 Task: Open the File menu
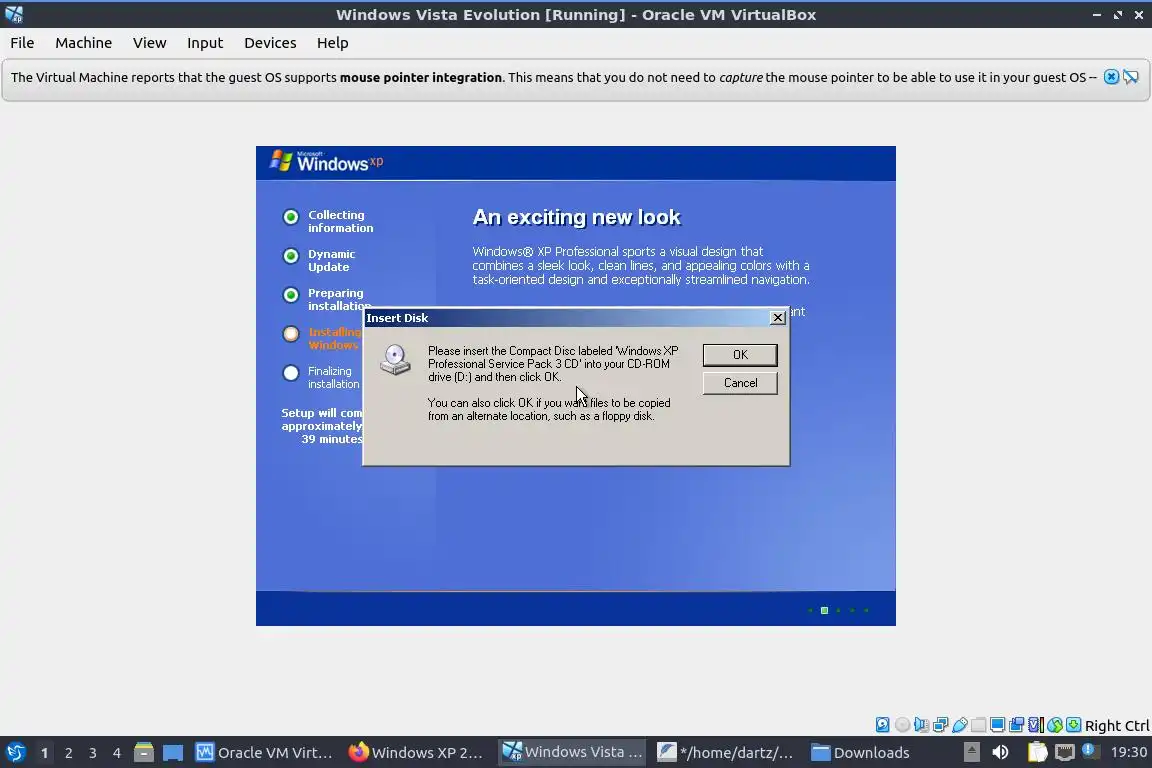[x=22, y=43]
